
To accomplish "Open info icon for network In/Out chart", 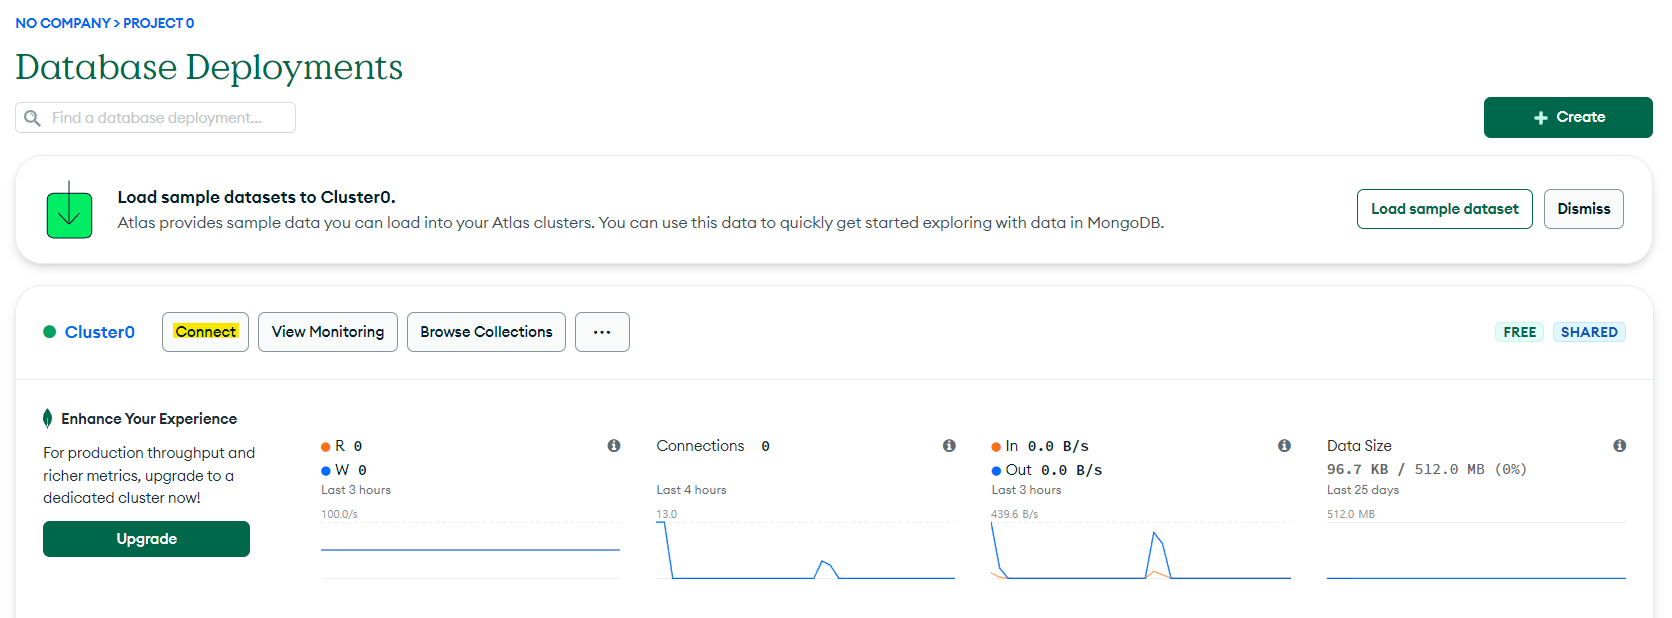I will click(1284, 446).
